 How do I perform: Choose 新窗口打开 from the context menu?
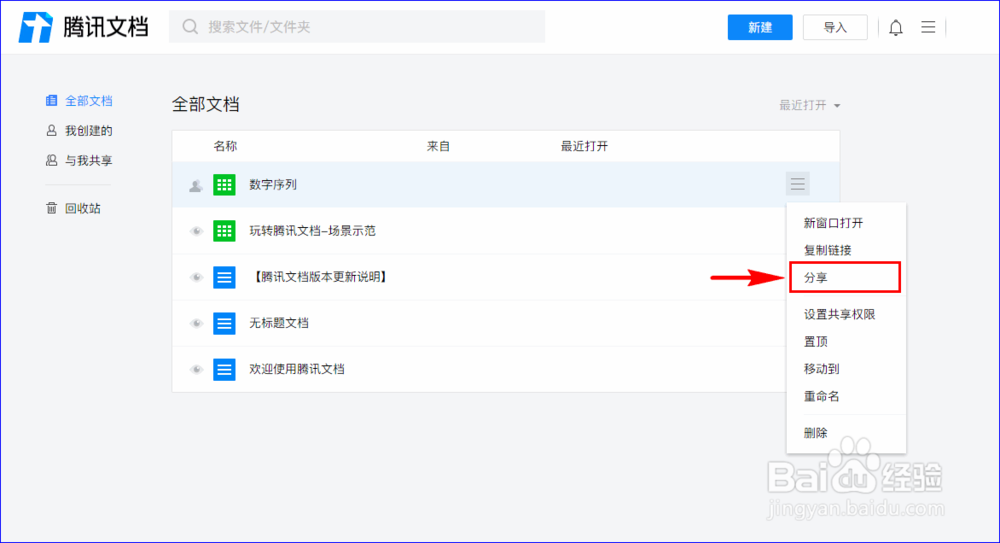point(833,223)
